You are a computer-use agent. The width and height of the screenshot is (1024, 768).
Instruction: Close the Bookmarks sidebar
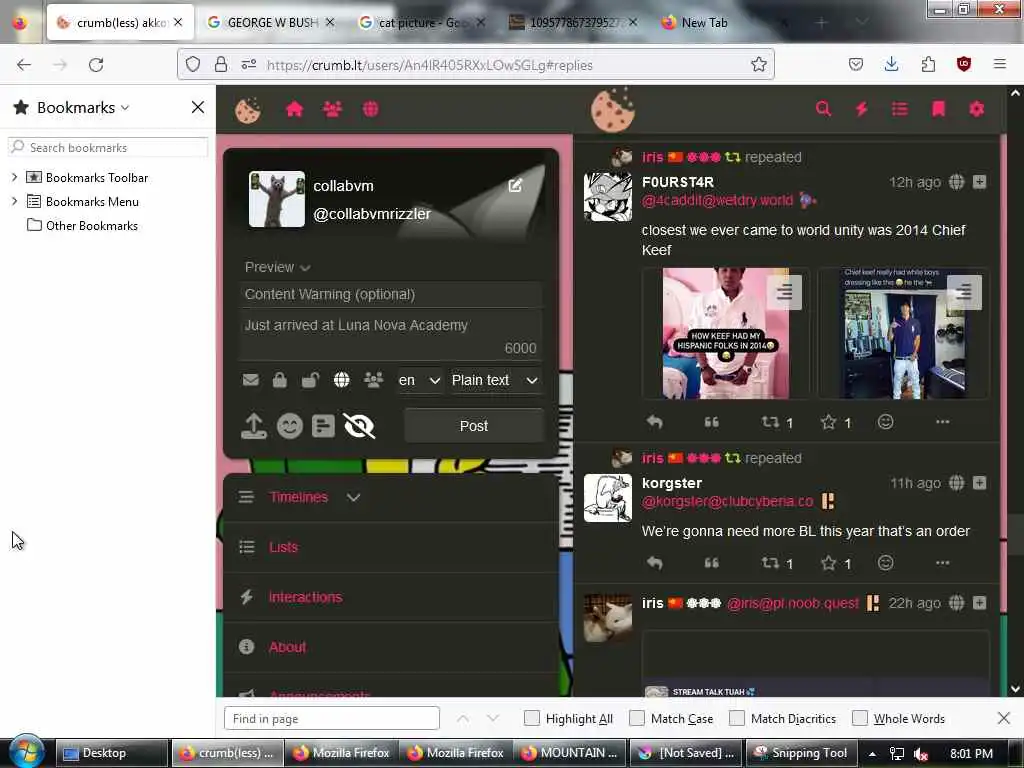tap(197, 107)
